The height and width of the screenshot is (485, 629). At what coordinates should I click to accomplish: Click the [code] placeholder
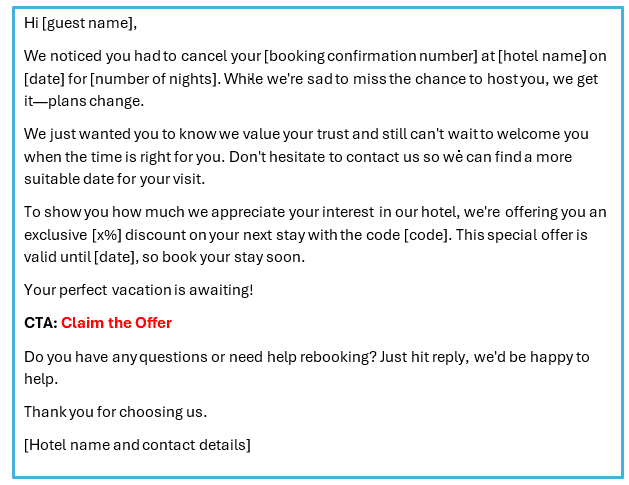point(426,235)
